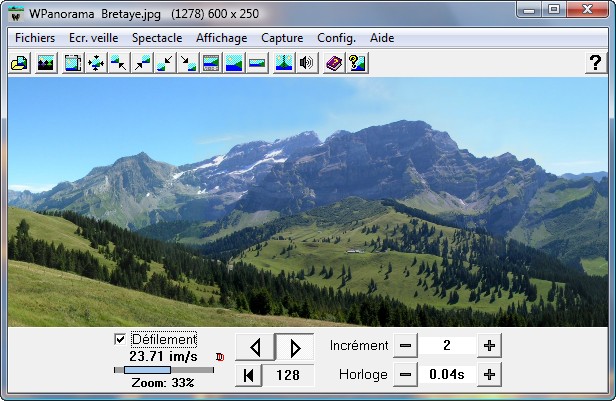Move window to top-left corner icon
The image size is (616, 401).
point(119,63)
